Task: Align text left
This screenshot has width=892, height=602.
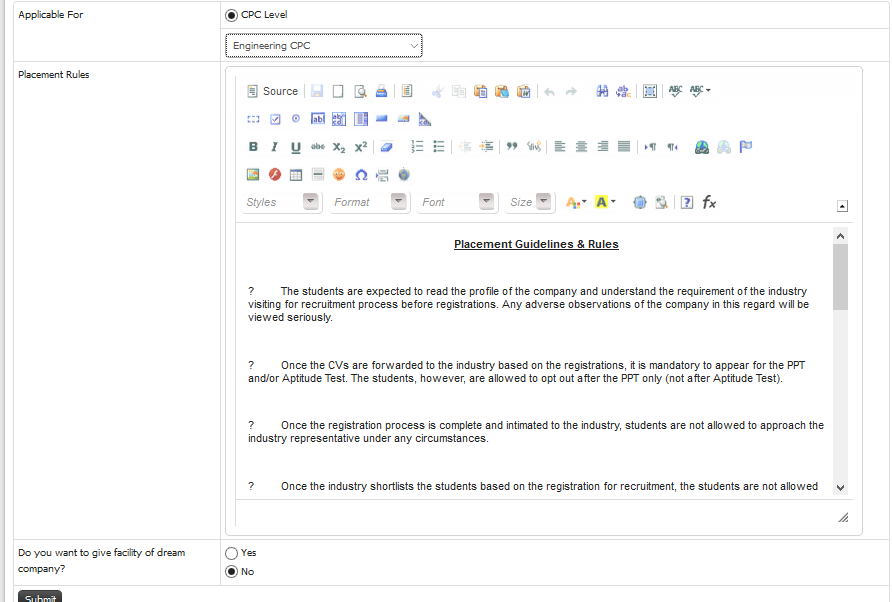Action: tap(560, 147)
